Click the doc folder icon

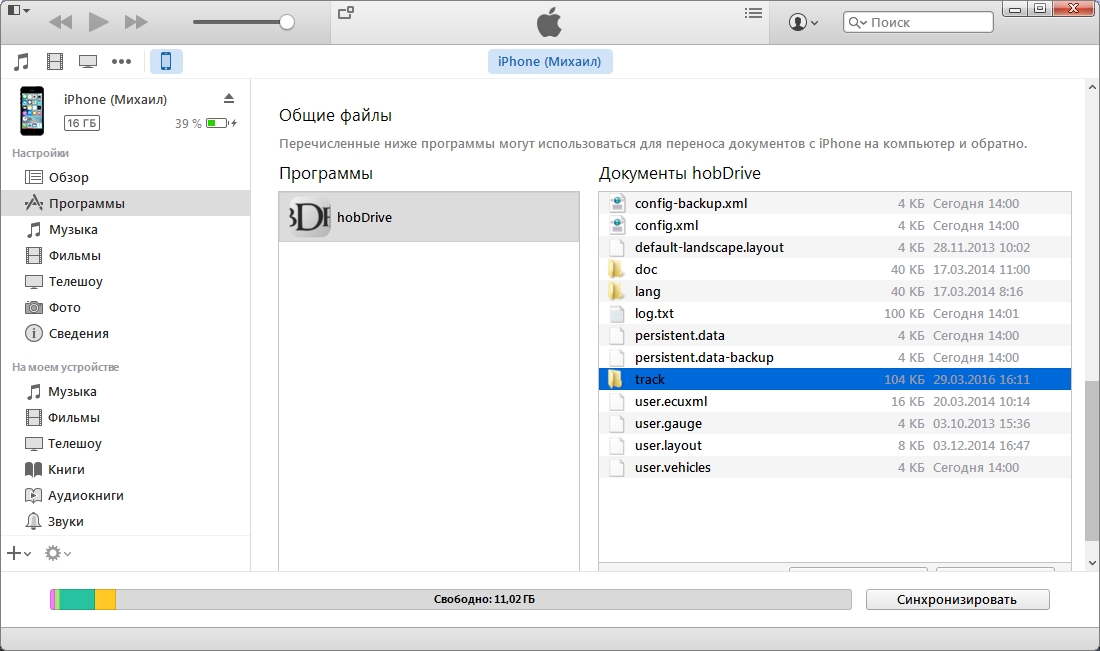click(616, 269)
